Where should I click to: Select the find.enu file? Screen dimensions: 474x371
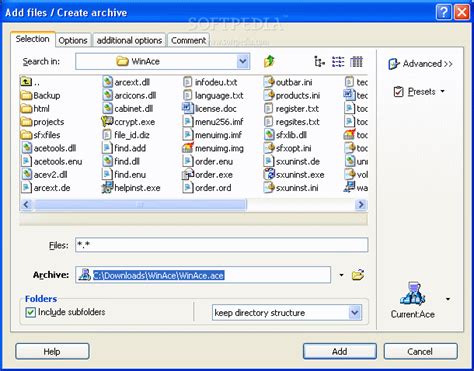124,175
